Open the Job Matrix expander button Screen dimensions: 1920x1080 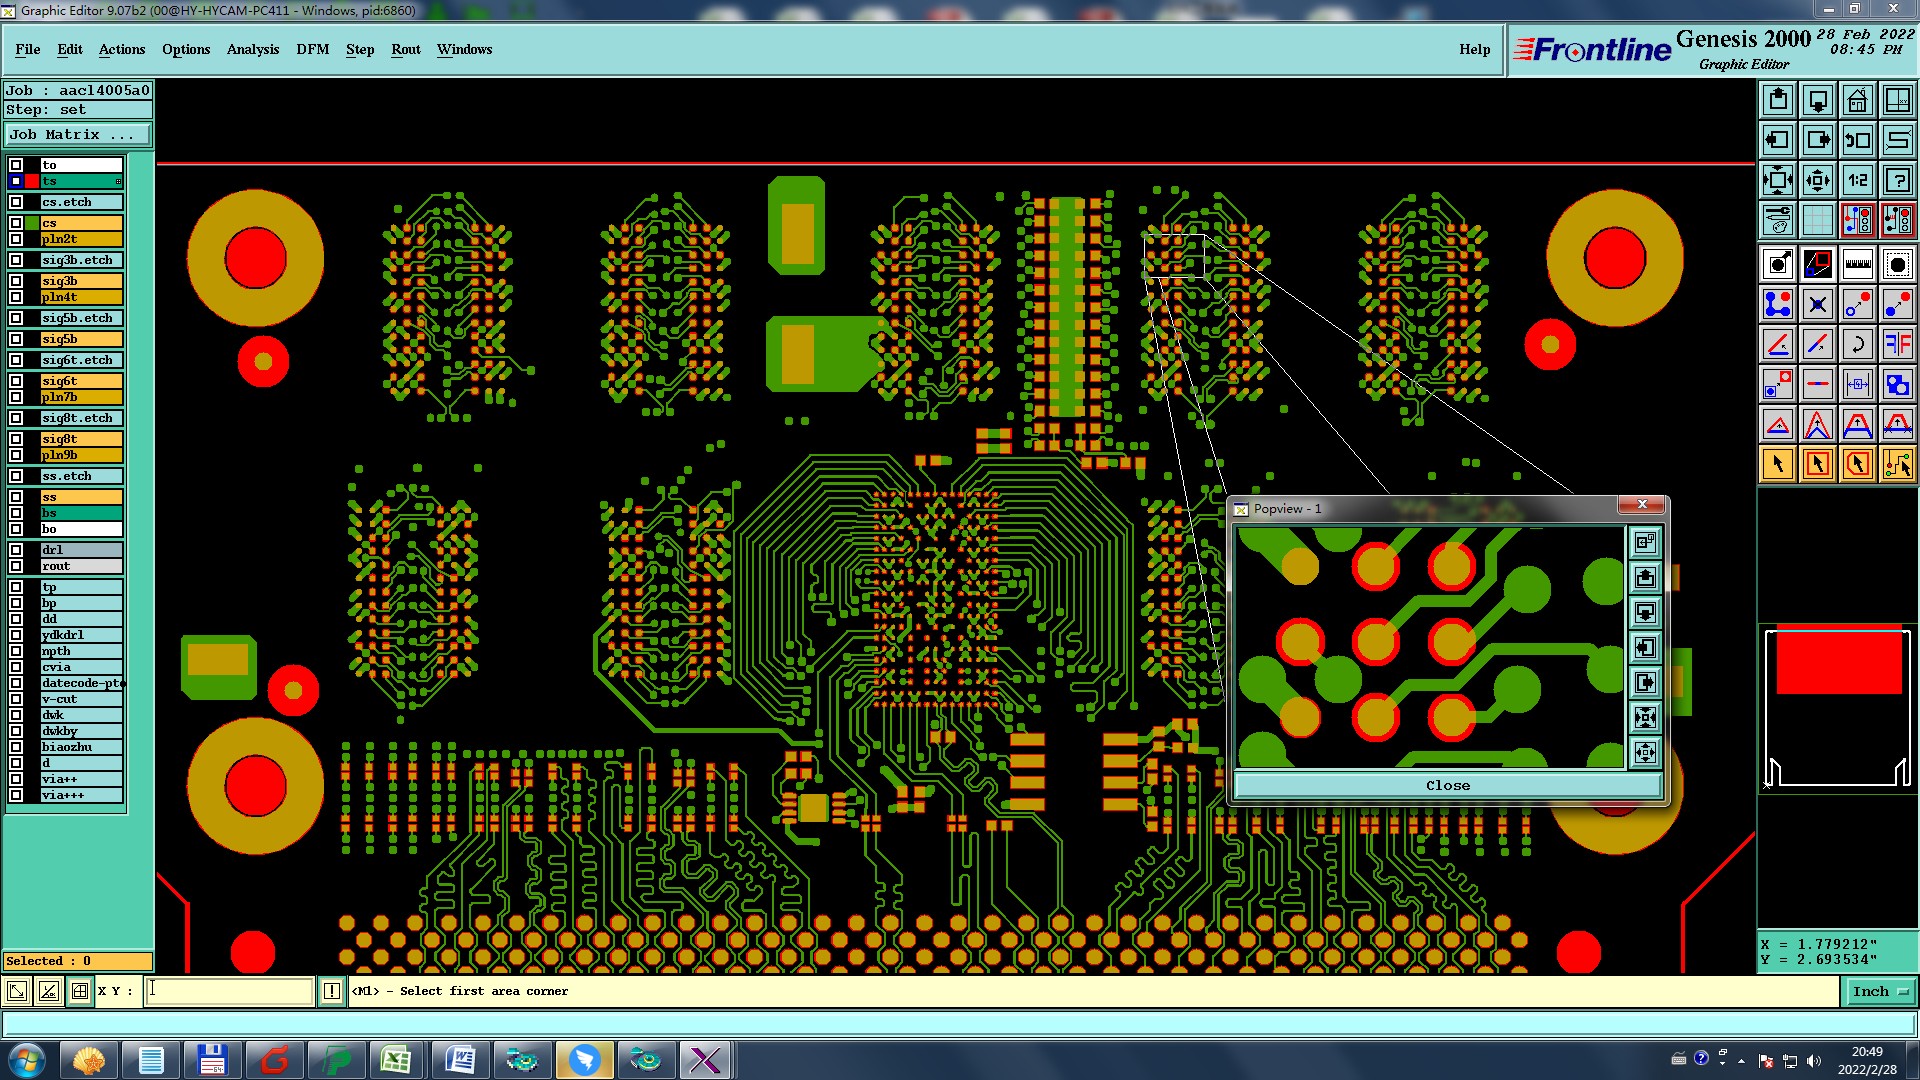(78, 135)
